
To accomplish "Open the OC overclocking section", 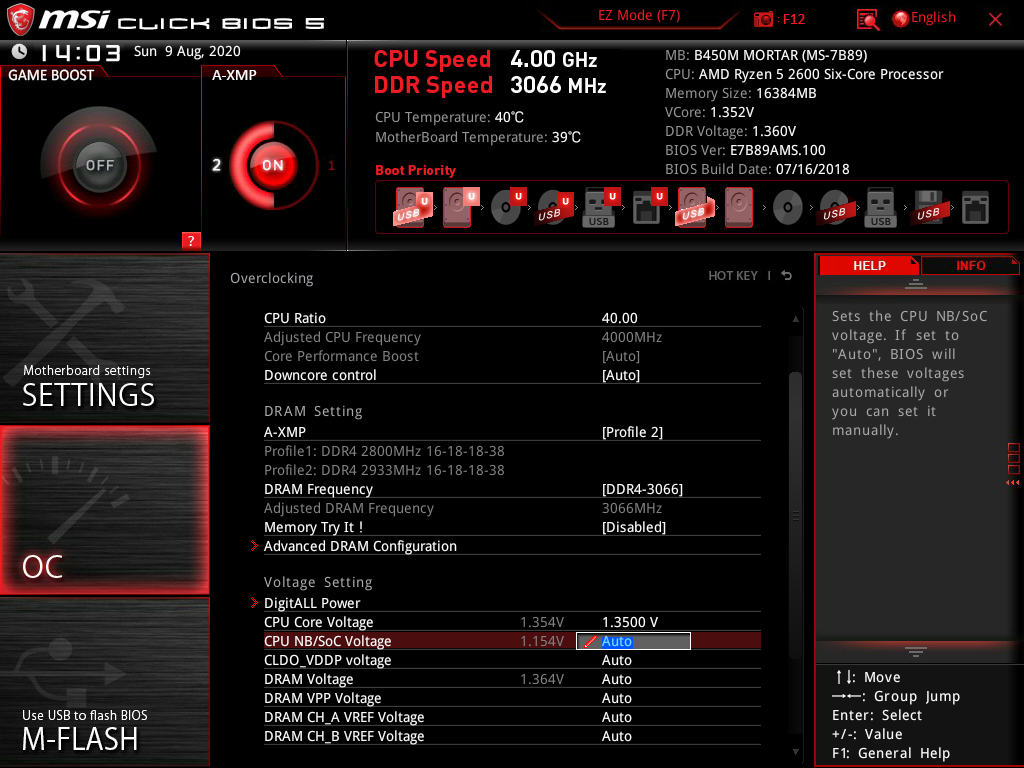I will (104, 511).
